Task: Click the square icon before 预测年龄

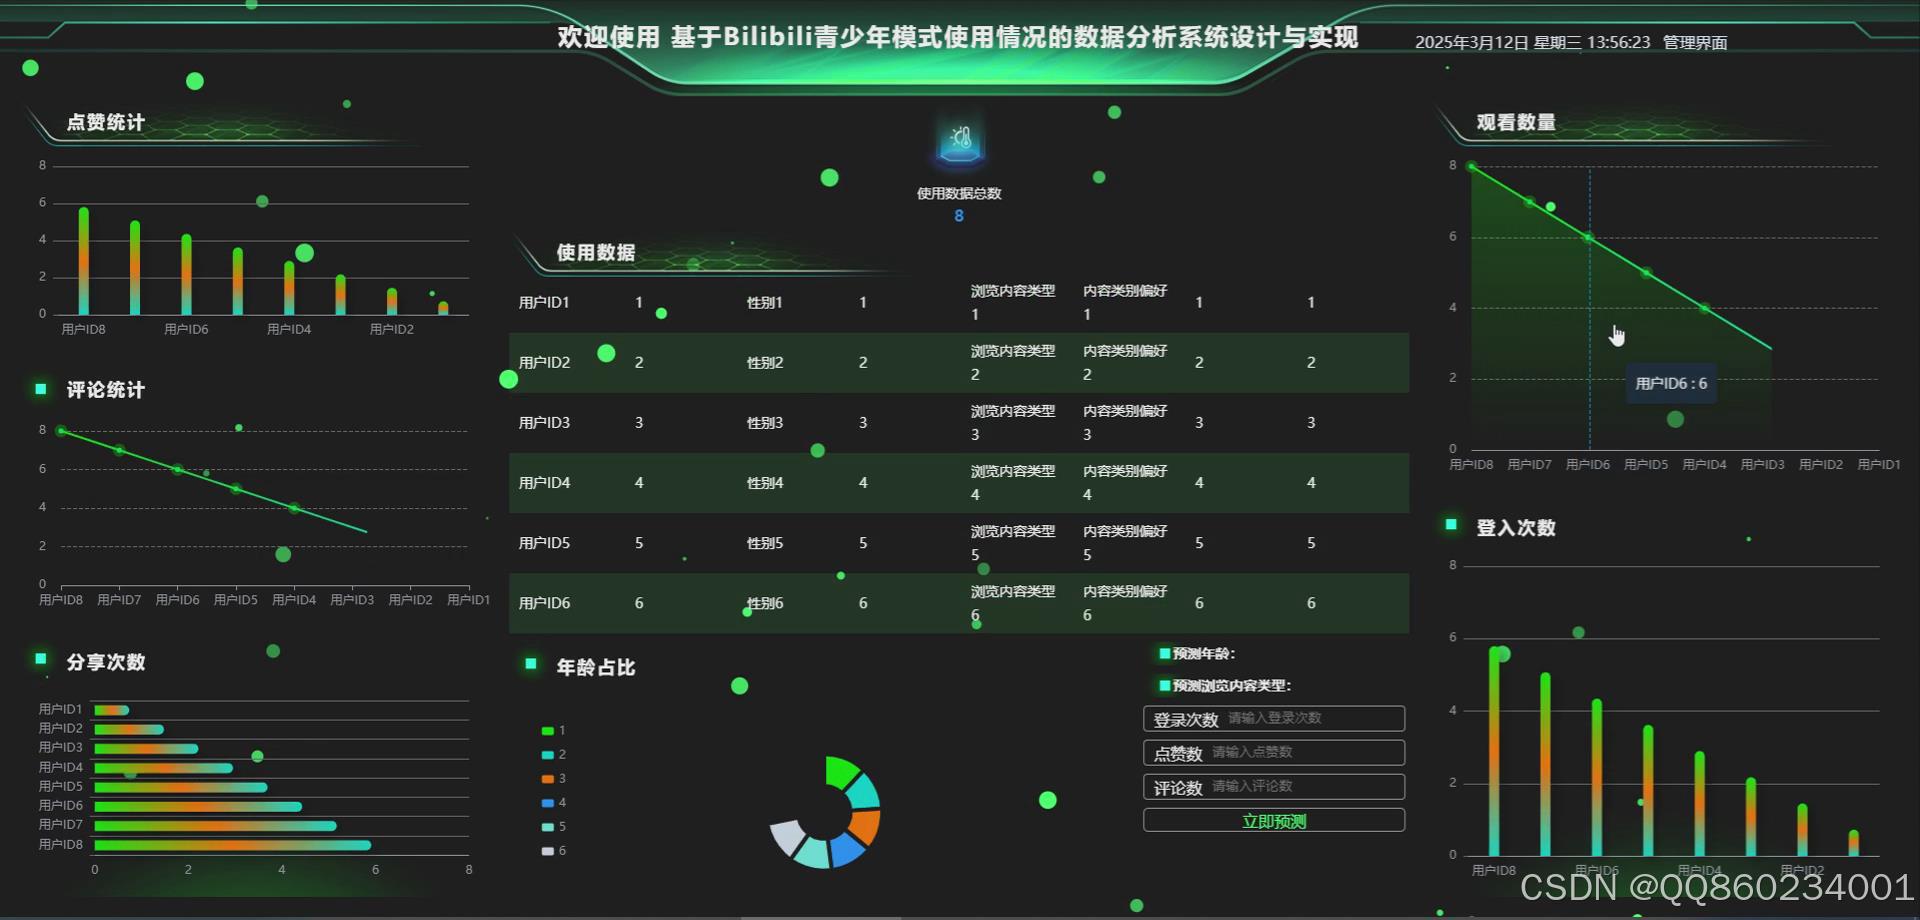Action: point(1163,653)
